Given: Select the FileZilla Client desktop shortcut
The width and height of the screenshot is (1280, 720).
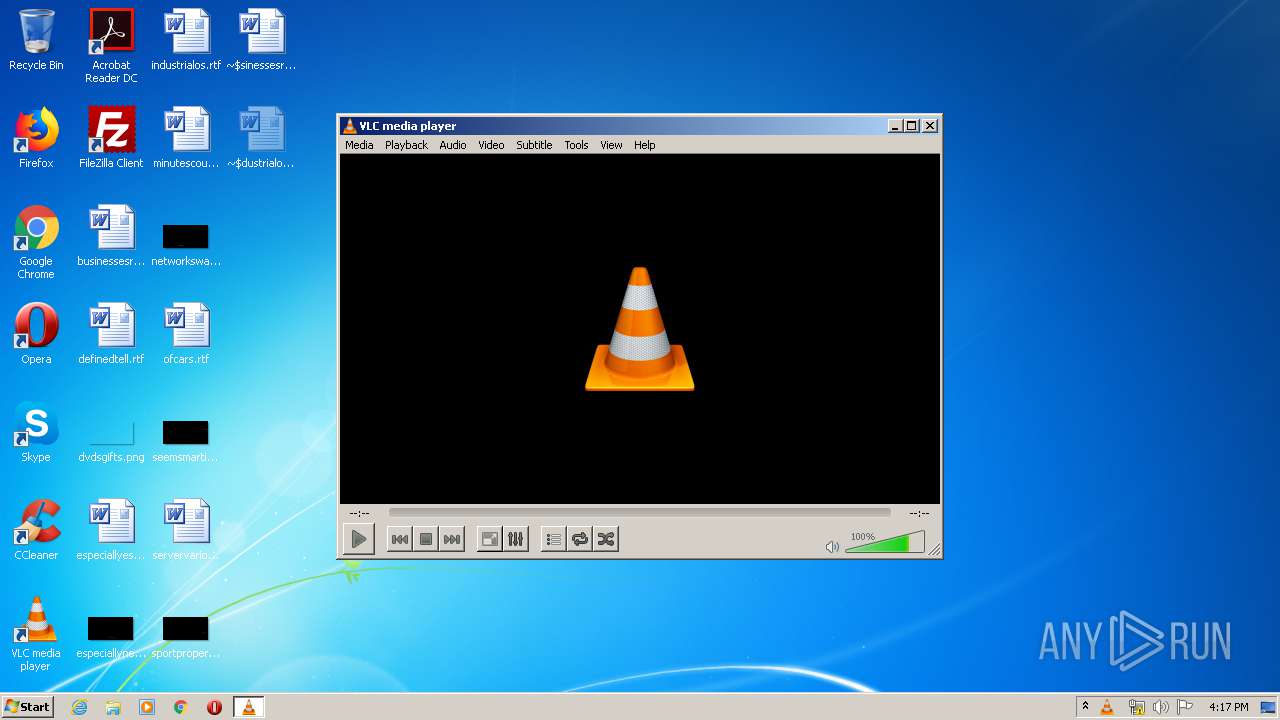Looking at the screenshot, I should pos(111,138).
